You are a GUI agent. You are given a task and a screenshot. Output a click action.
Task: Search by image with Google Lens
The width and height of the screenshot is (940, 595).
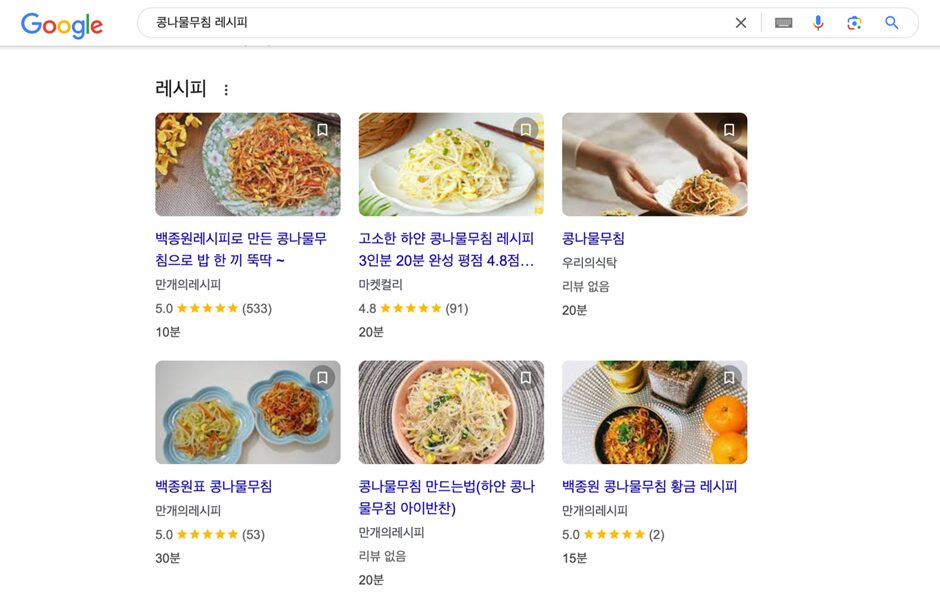click(x=854, y=23)
